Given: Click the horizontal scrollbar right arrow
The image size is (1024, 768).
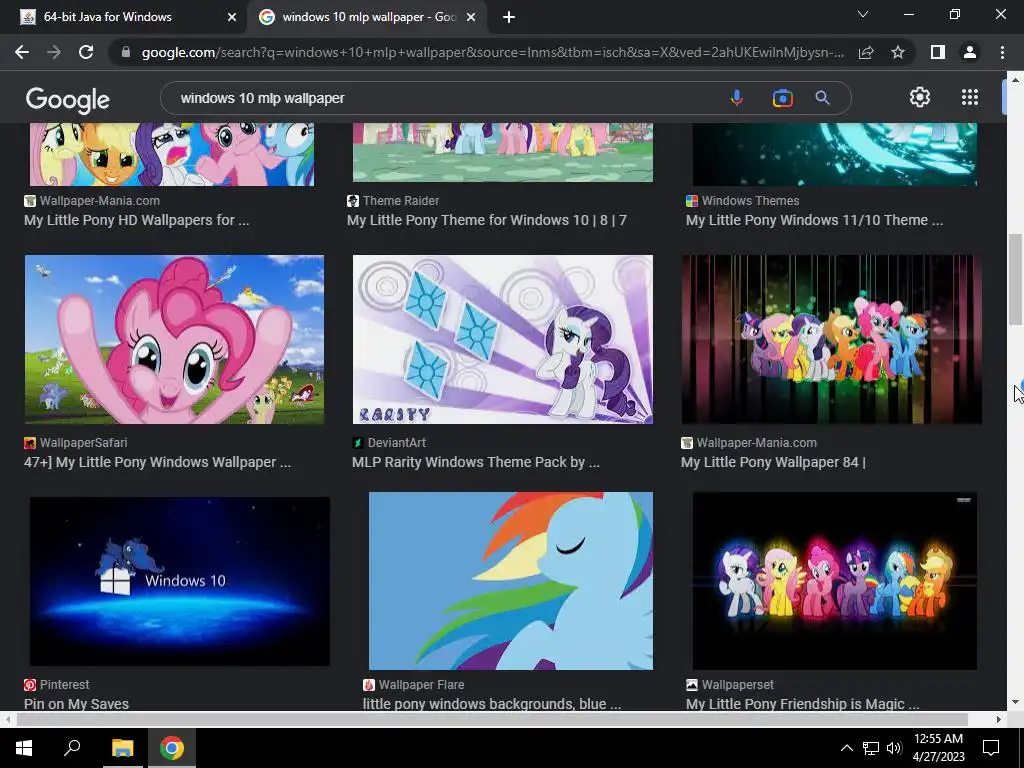Looking at the screenshot, I should click(x=999, y=719).
